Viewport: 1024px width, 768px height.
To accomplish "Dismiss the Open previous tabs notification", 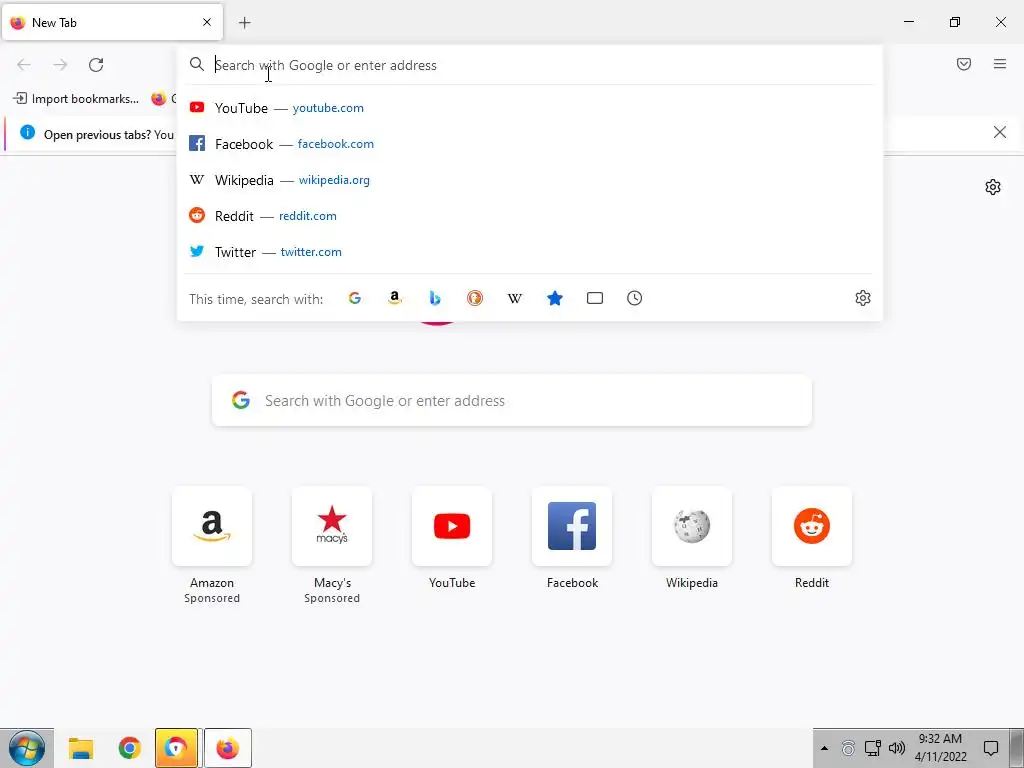I will 1000,133.
